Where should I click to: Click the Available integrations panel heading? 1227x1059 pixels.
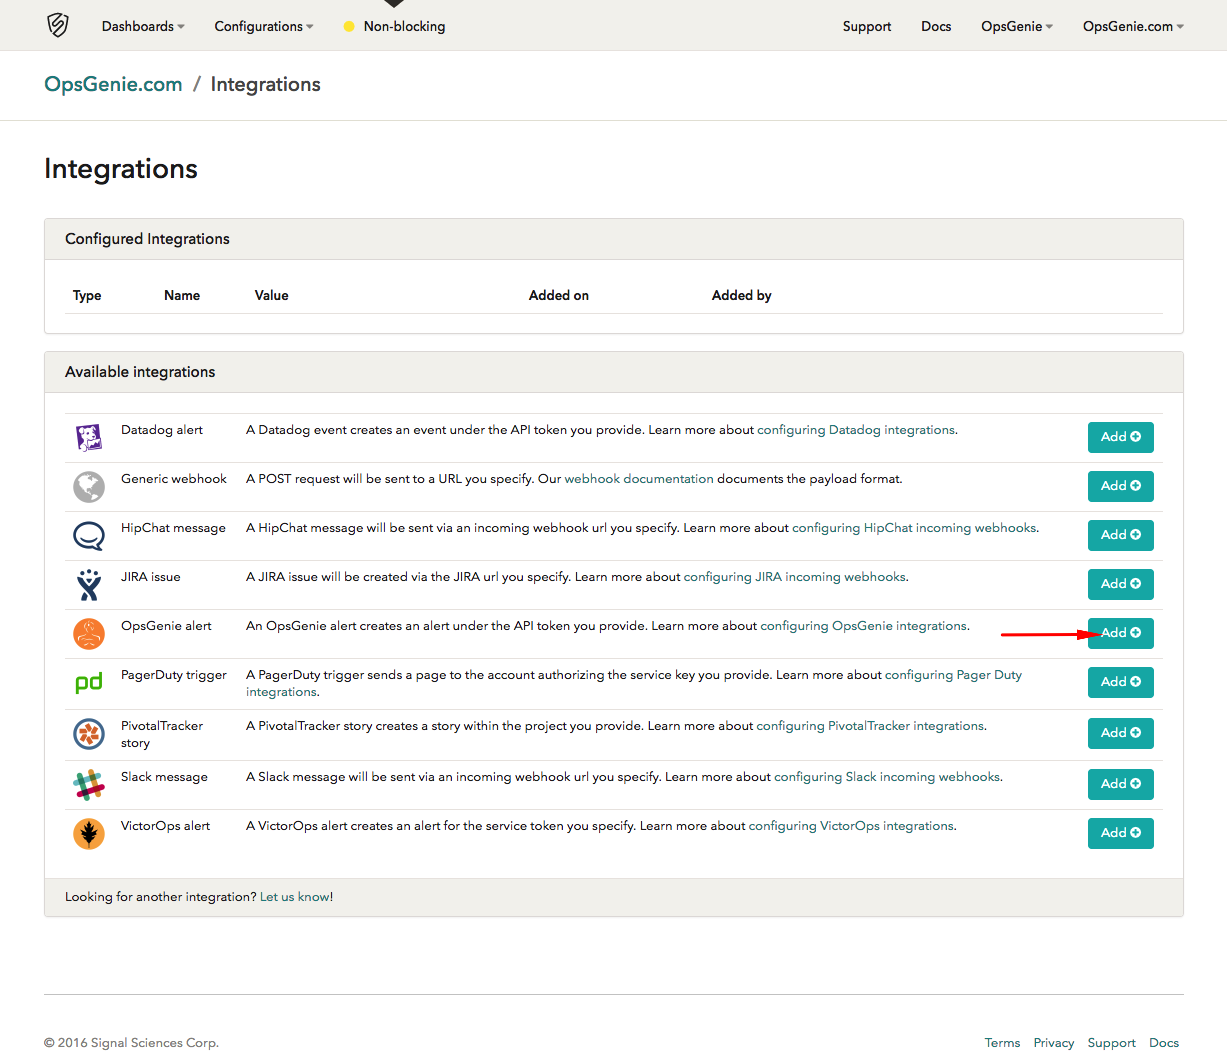140,372
